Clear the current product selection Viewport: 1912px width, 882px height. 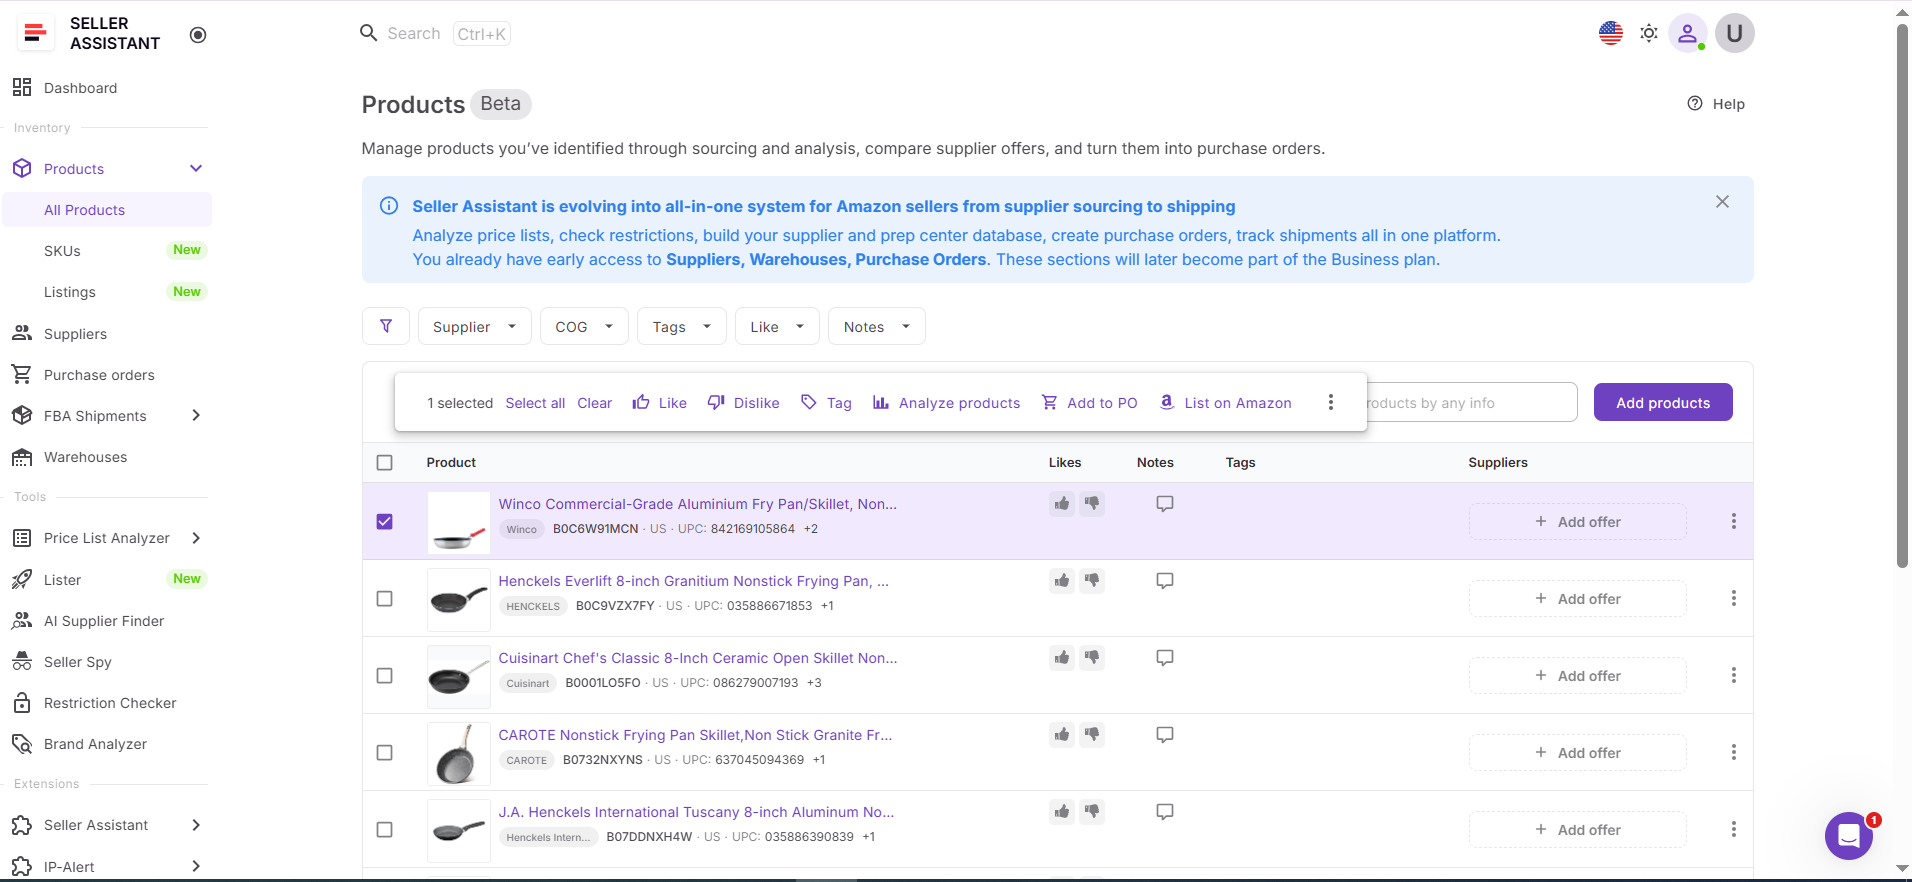click(x=595, y=403)
